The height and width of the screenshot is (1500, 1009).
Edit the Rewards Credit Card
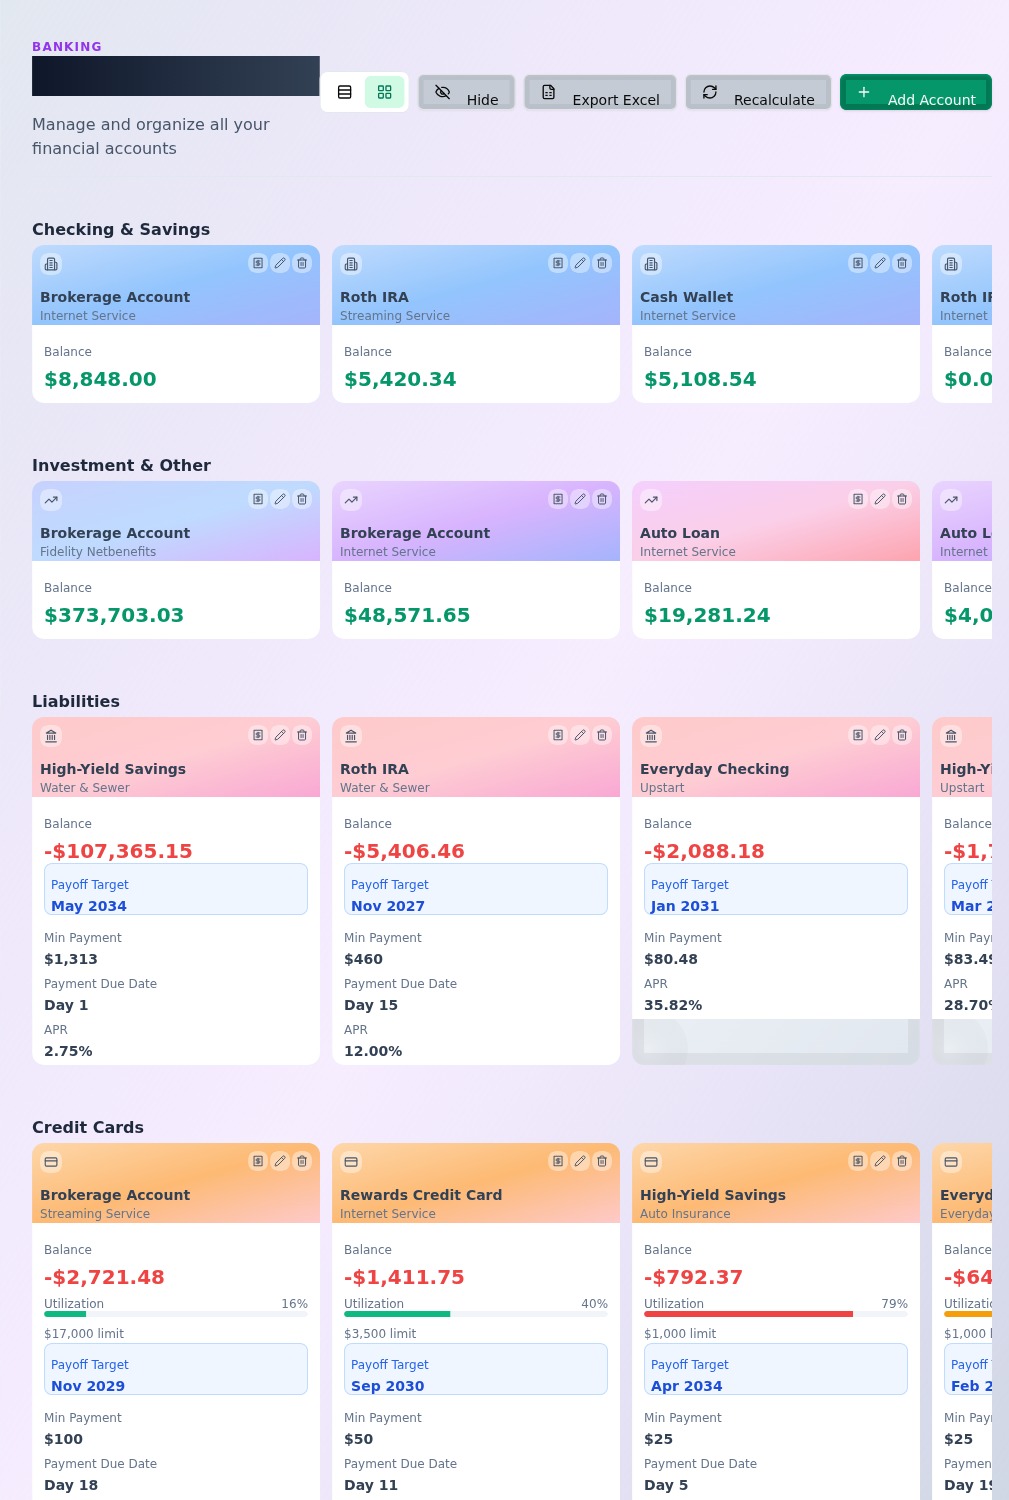[x=580, y=1161]
